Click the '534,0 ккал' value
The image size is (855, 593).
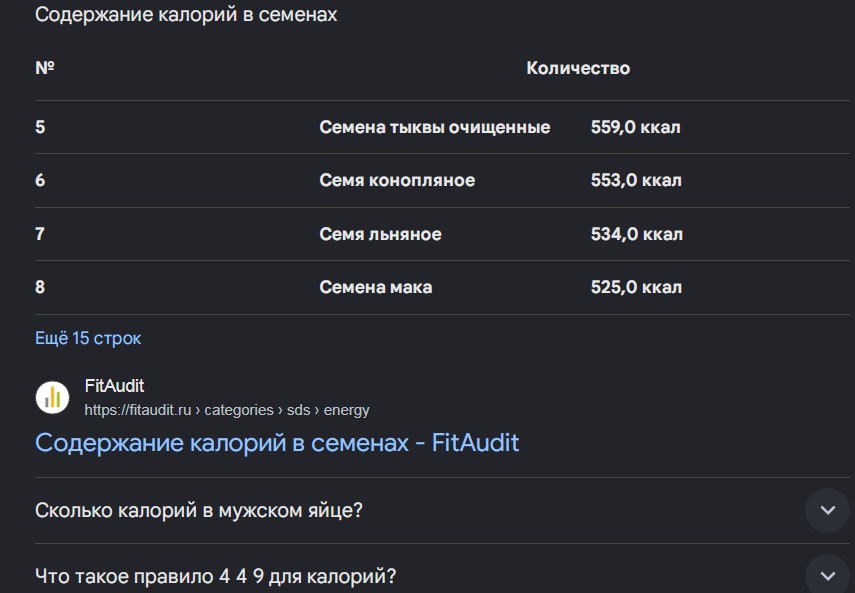[636, 234]
